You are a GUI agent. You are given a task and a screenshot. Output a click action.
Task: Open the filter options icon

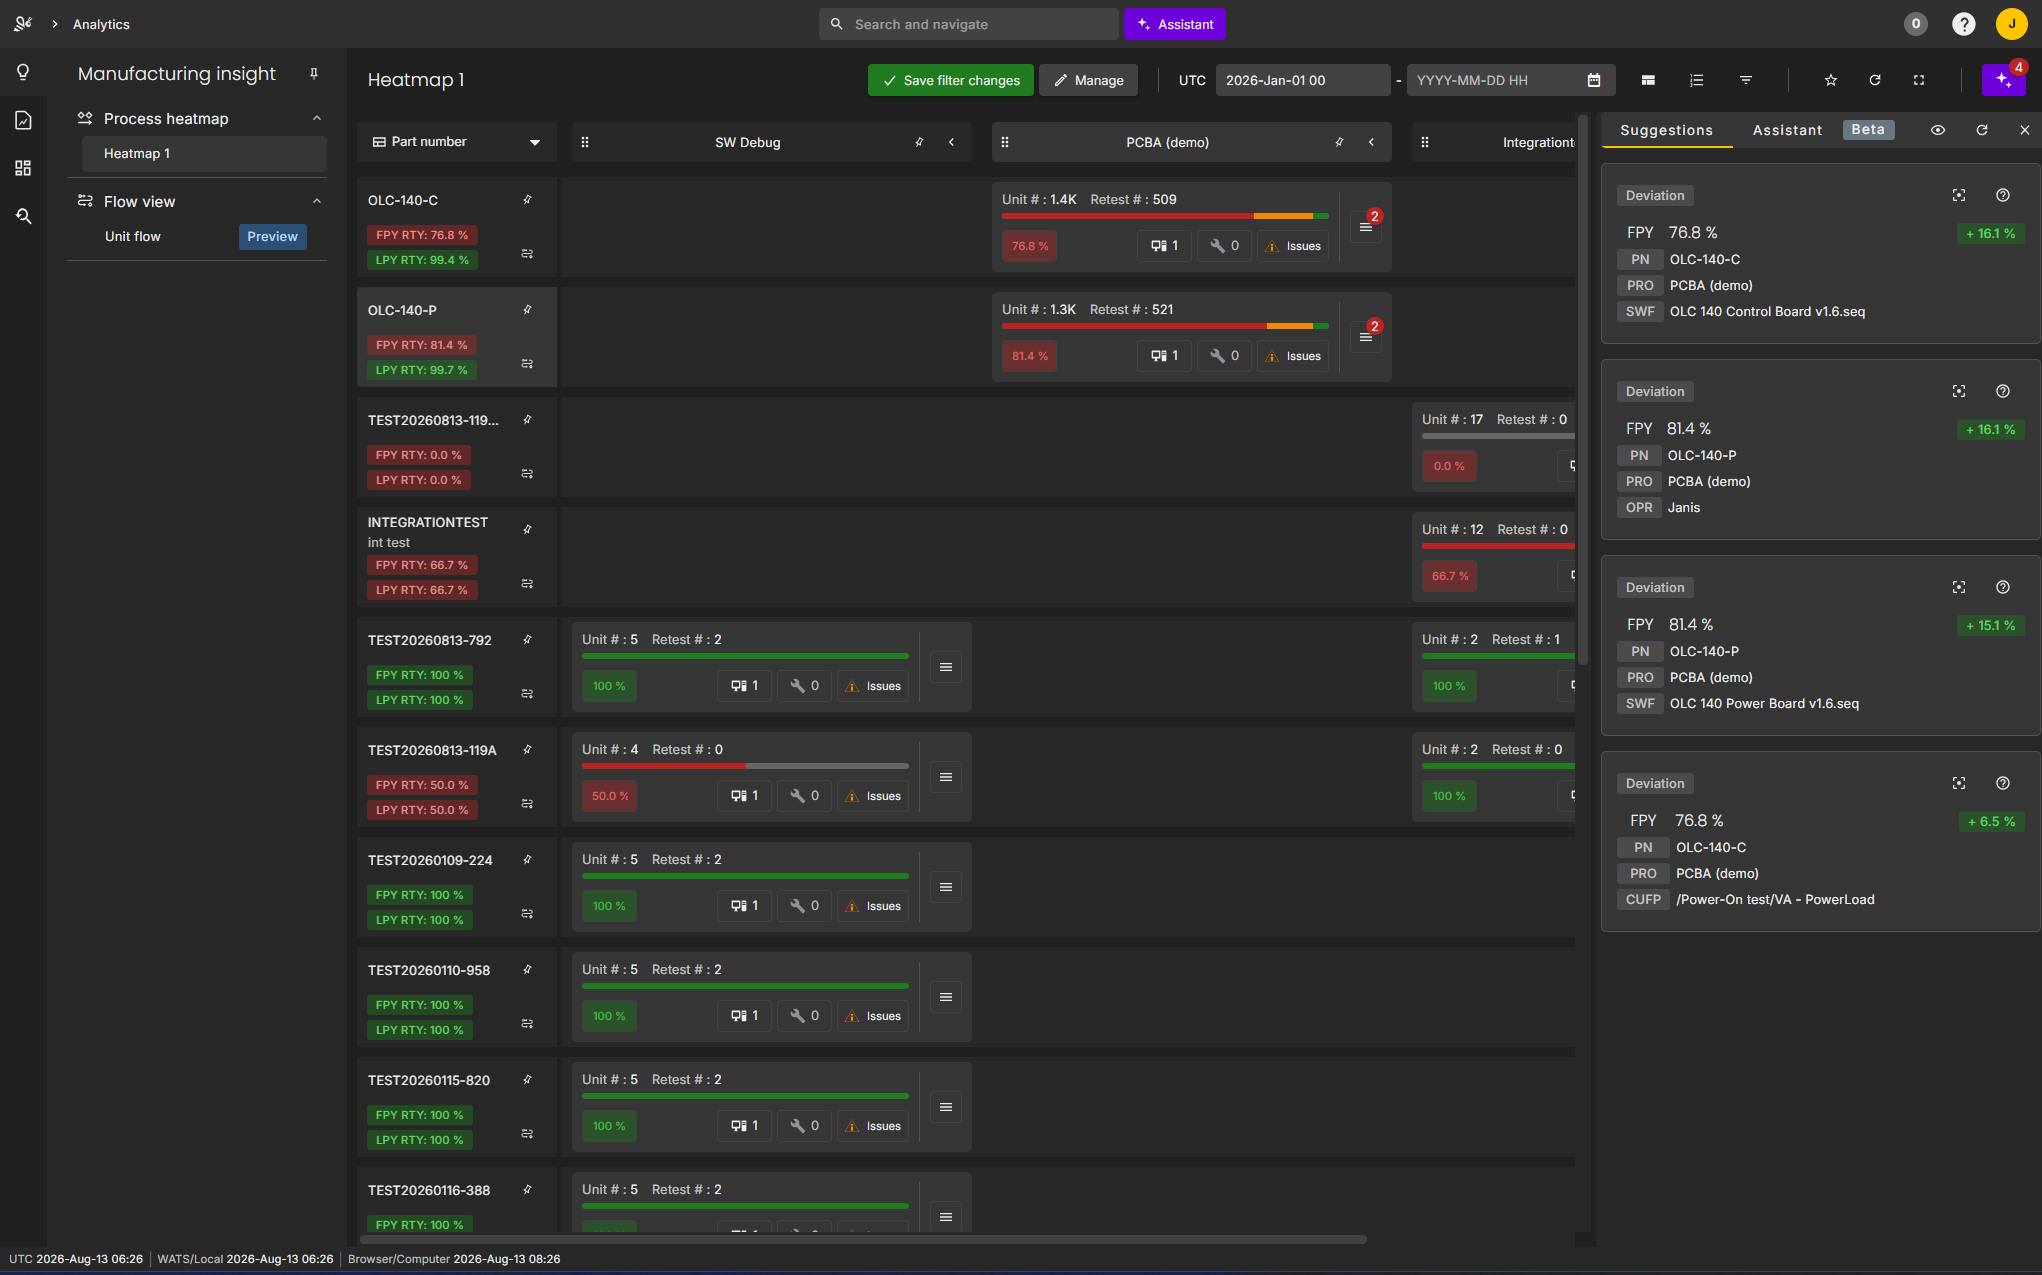pos(1746,80)
